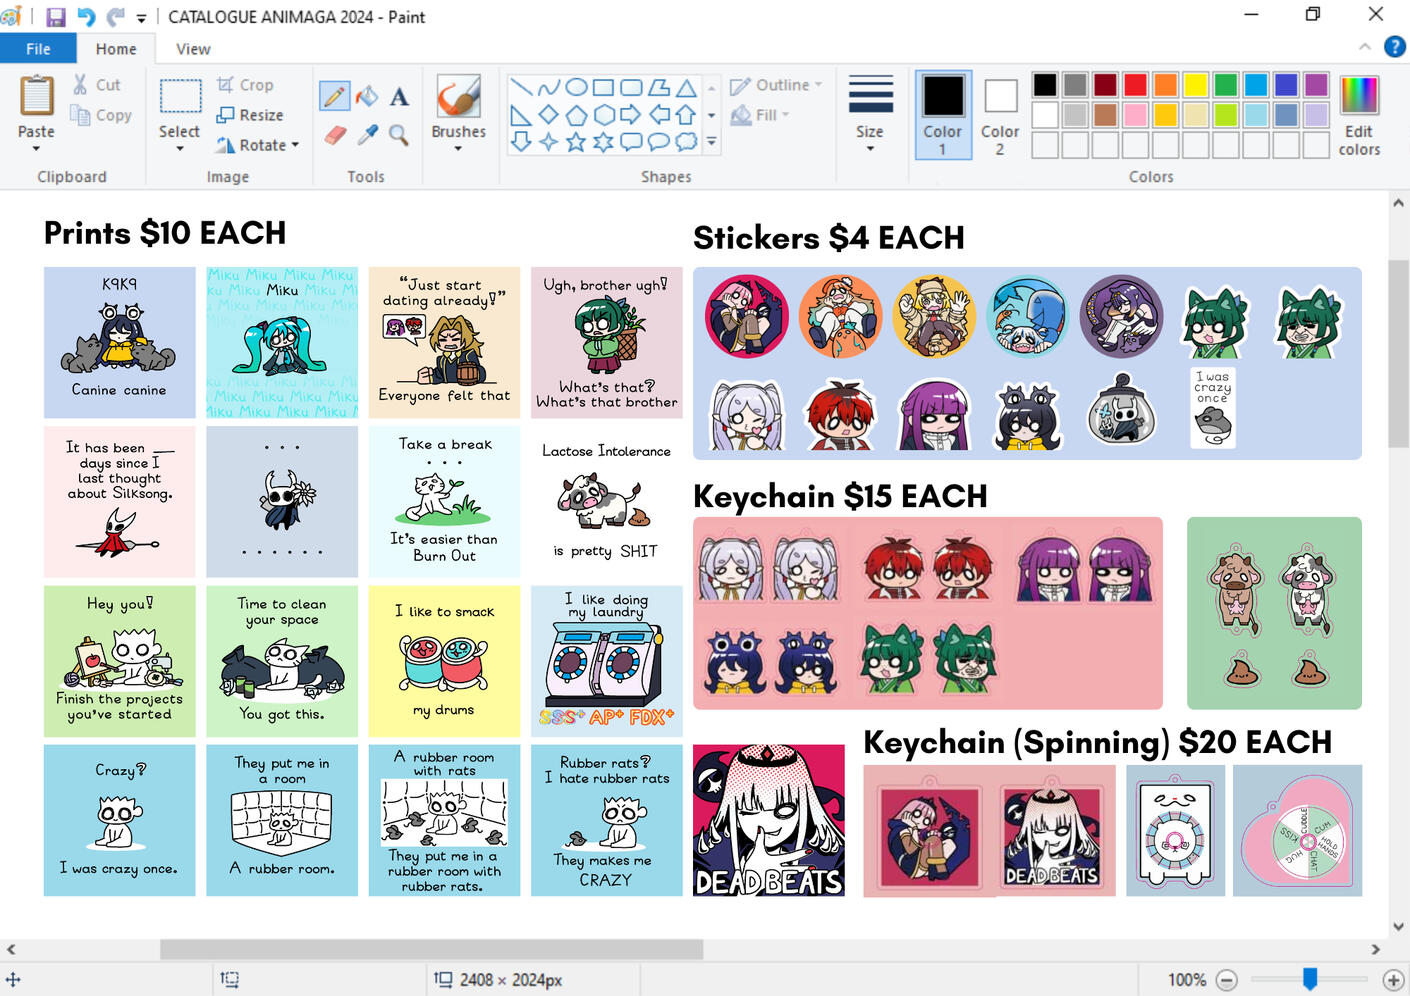Click the Resize button

250,115
